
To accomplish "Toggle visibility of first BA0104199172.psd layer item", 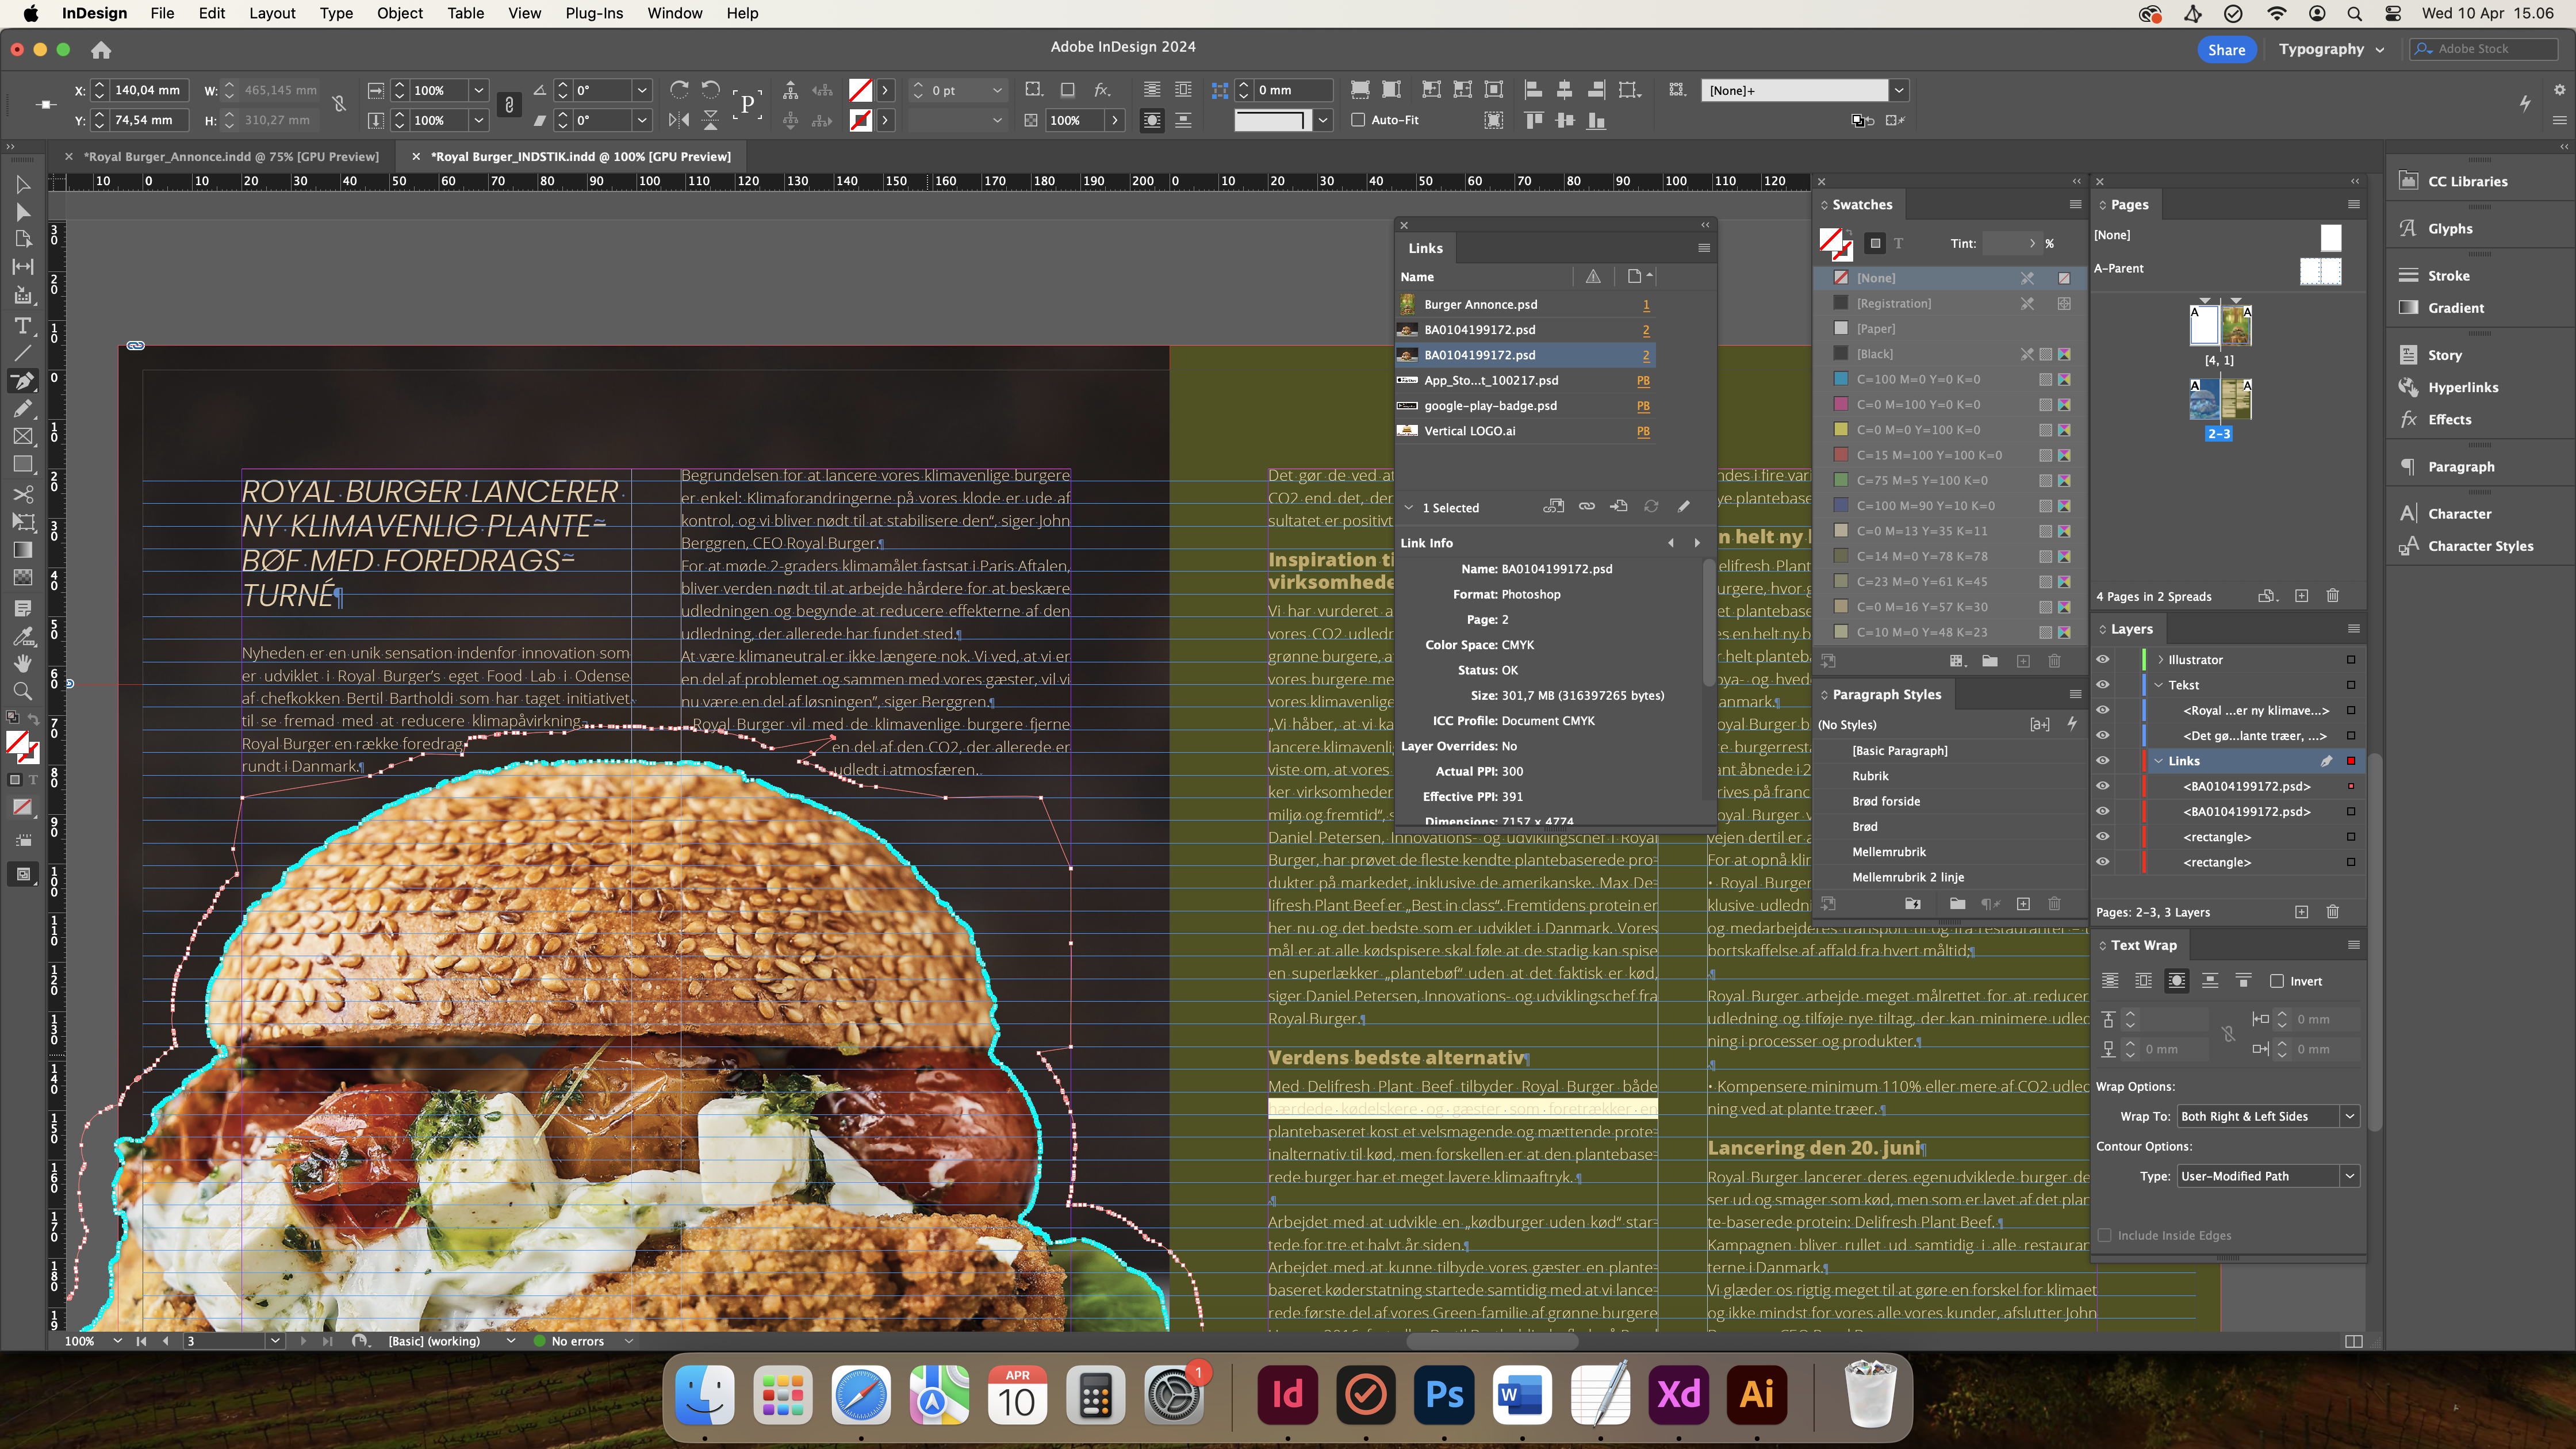I will [x=2103, y=786].
